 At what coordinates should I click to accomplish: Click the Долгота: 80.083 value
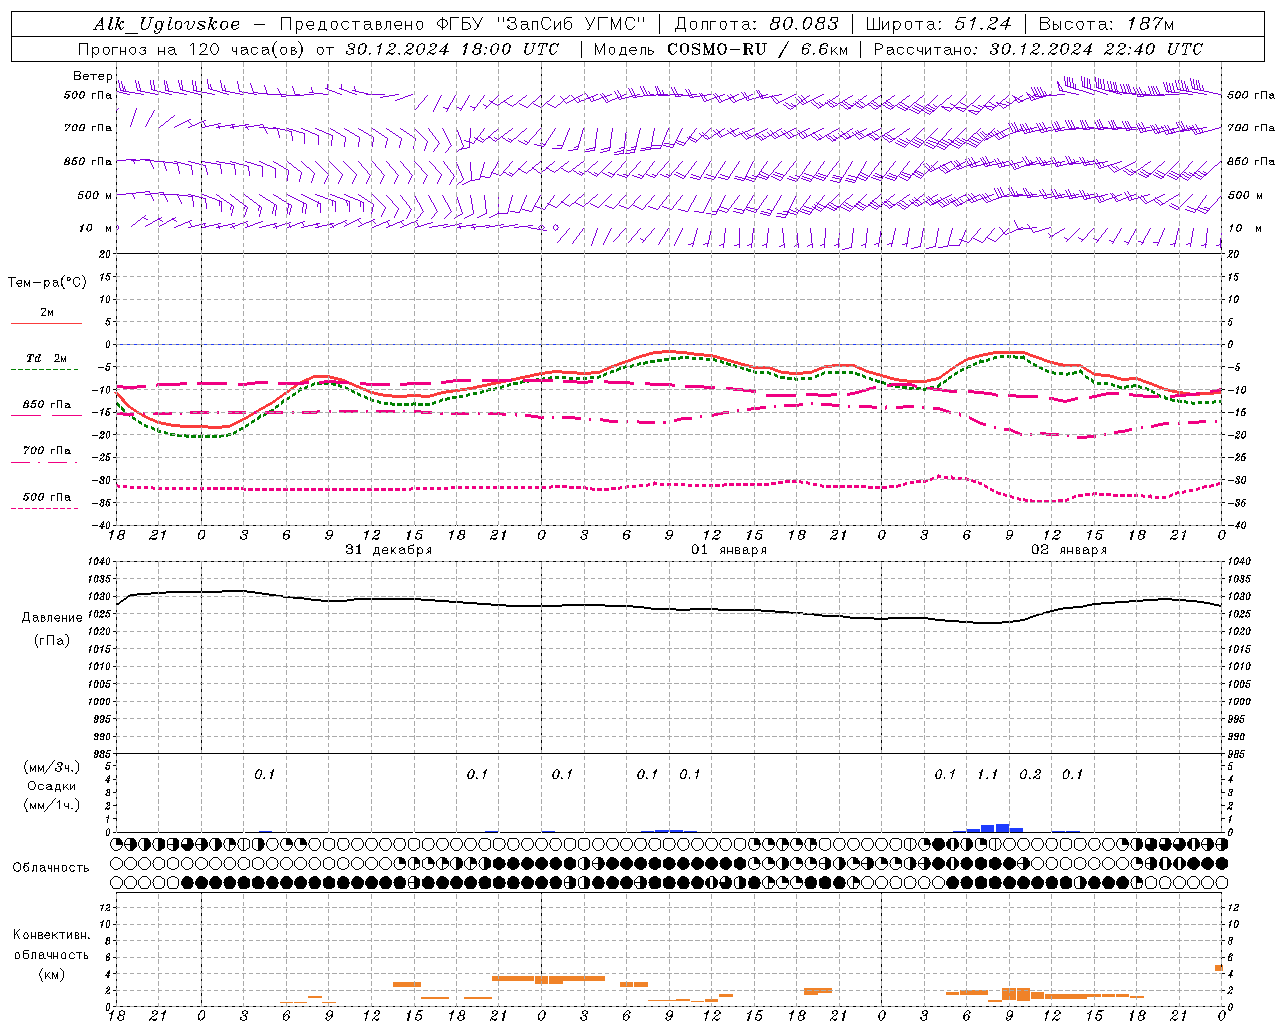pos(757,24)
